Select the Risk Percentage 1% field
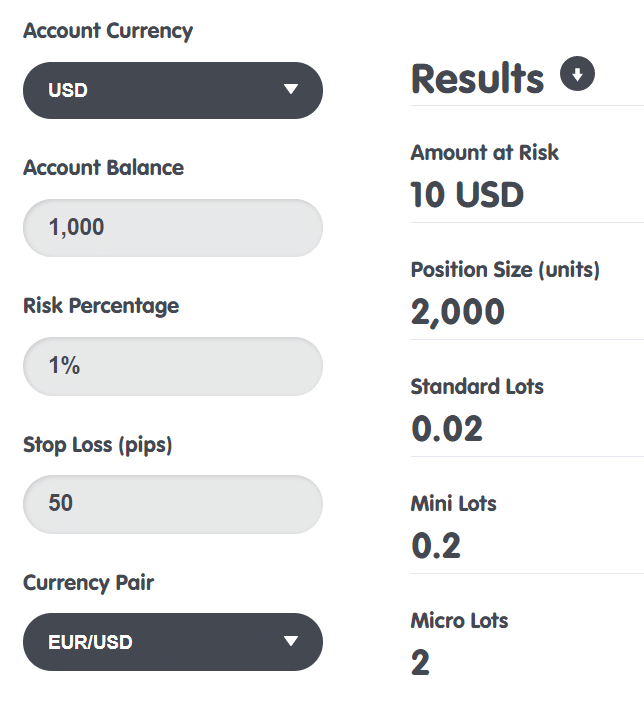Image resolution: width=644 pixels, height=712 pixels. point(173,366)
